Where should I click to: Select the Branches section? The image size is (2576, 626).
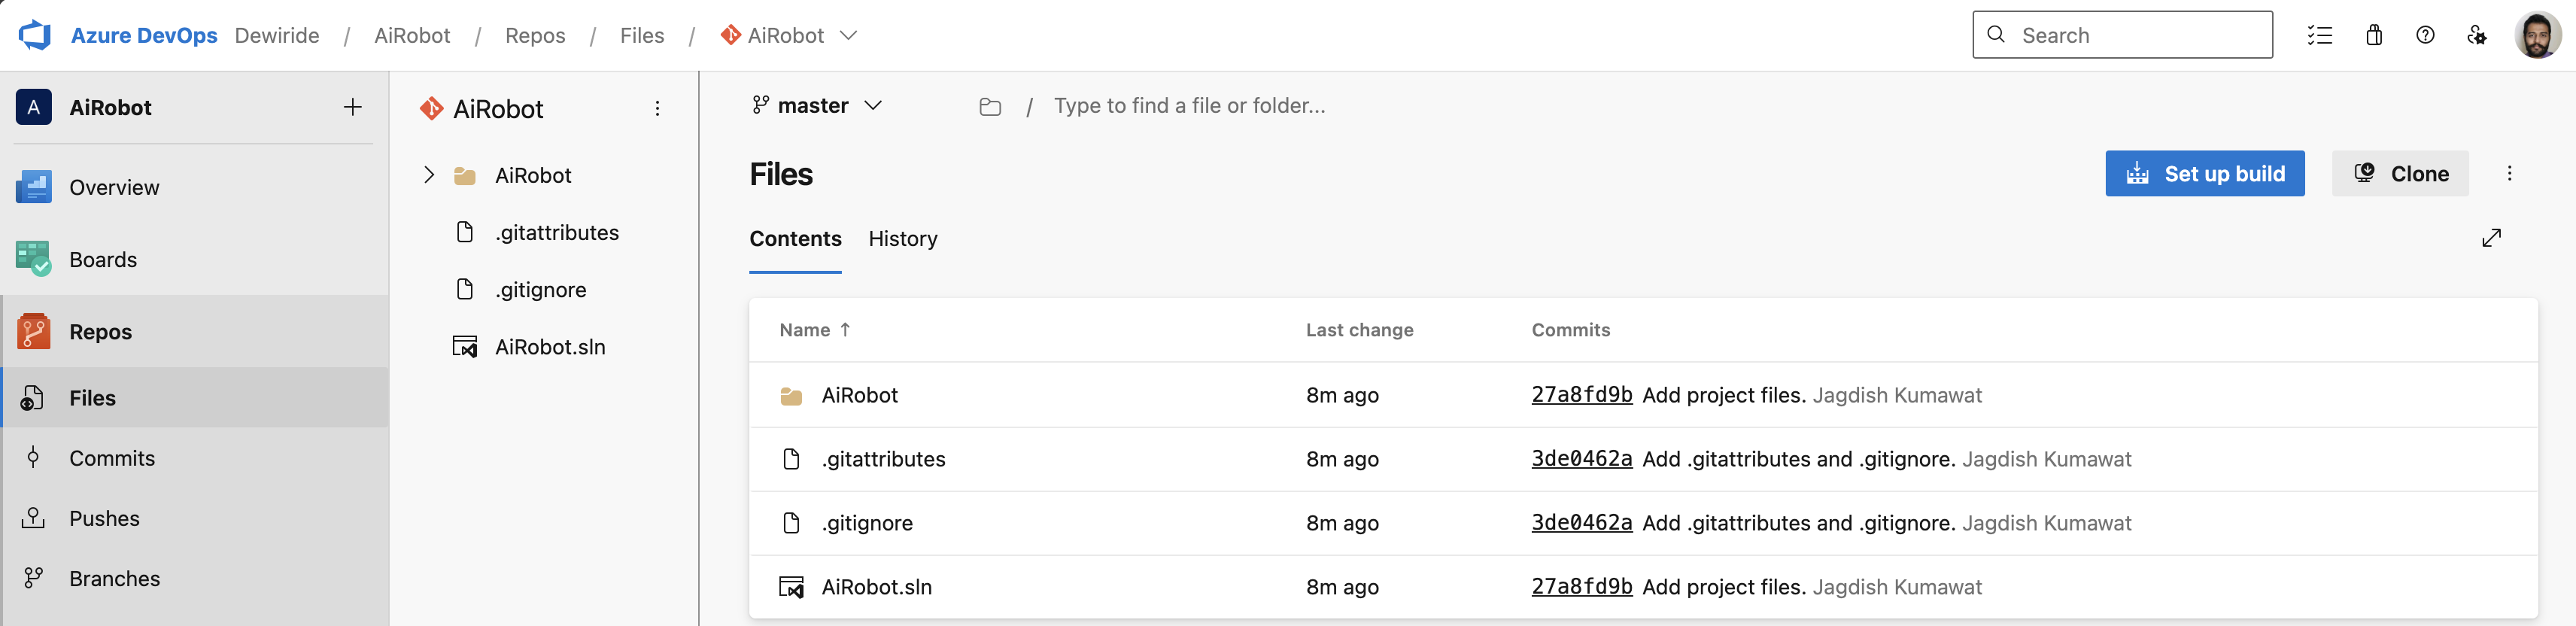click(x=114, y=578)
